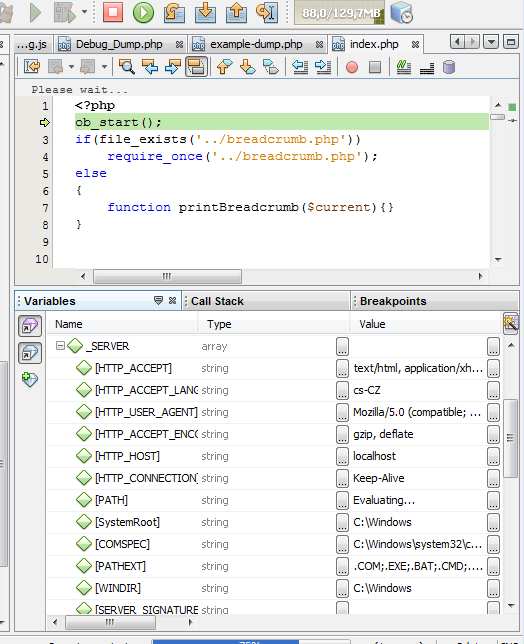Open value editor for HTTP_USER_AGENT row
The height and width of the screenshot is (644, 524).
(493, 412)
